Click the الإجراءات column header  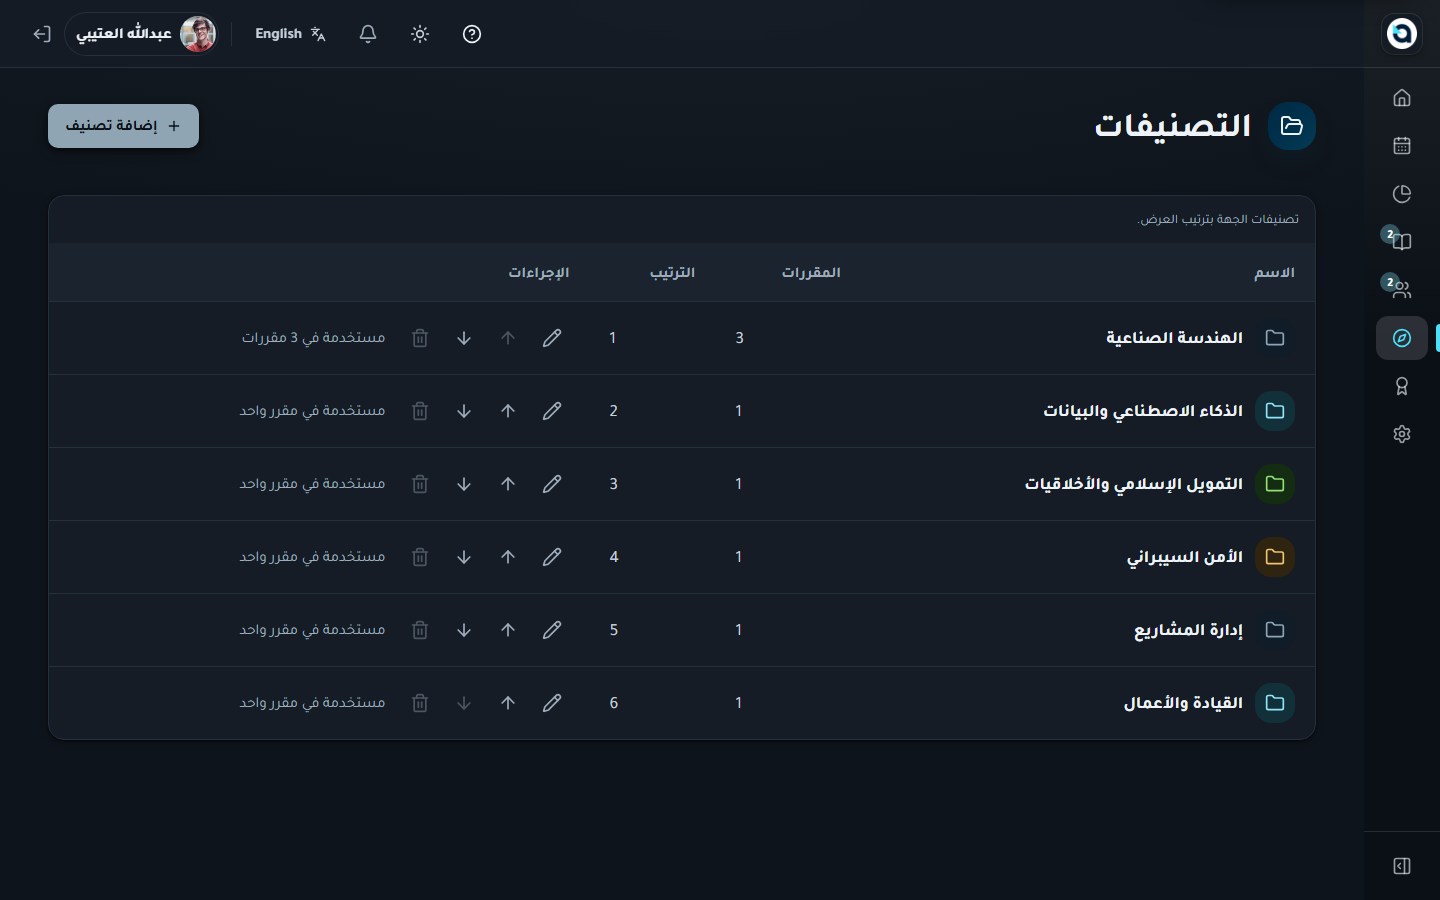coord(538,273)
